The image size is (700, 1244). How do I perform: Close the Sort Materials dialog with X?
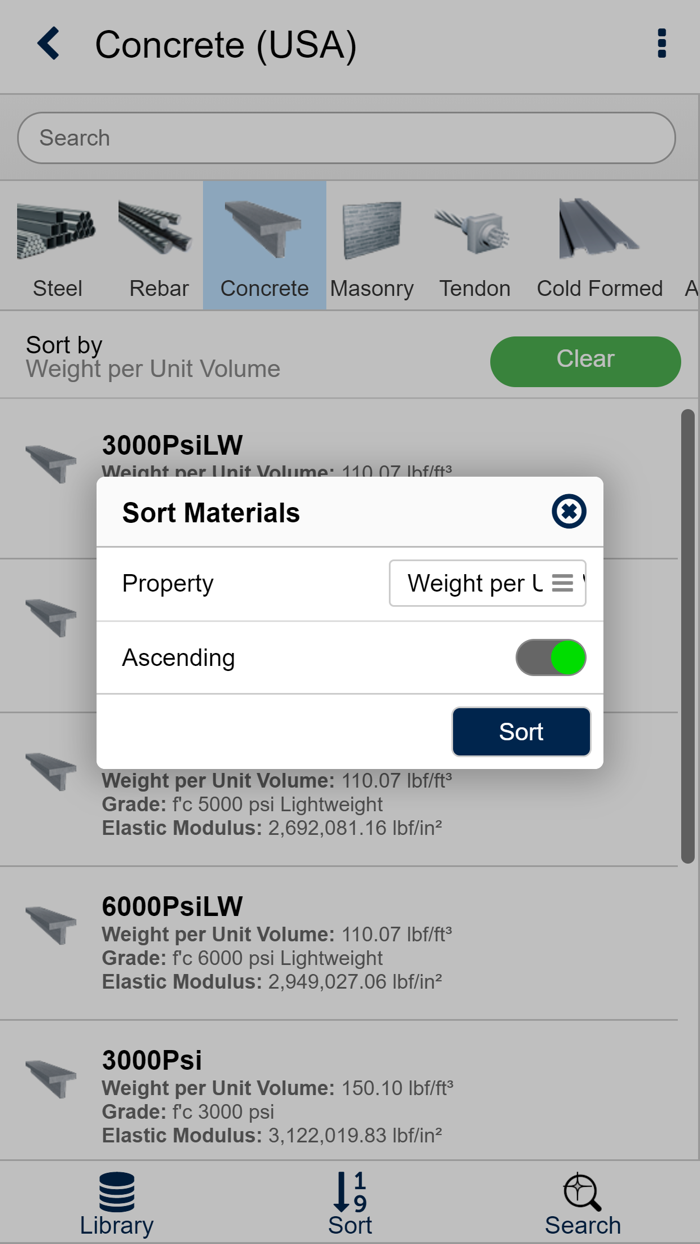click(x=568, y=511)
